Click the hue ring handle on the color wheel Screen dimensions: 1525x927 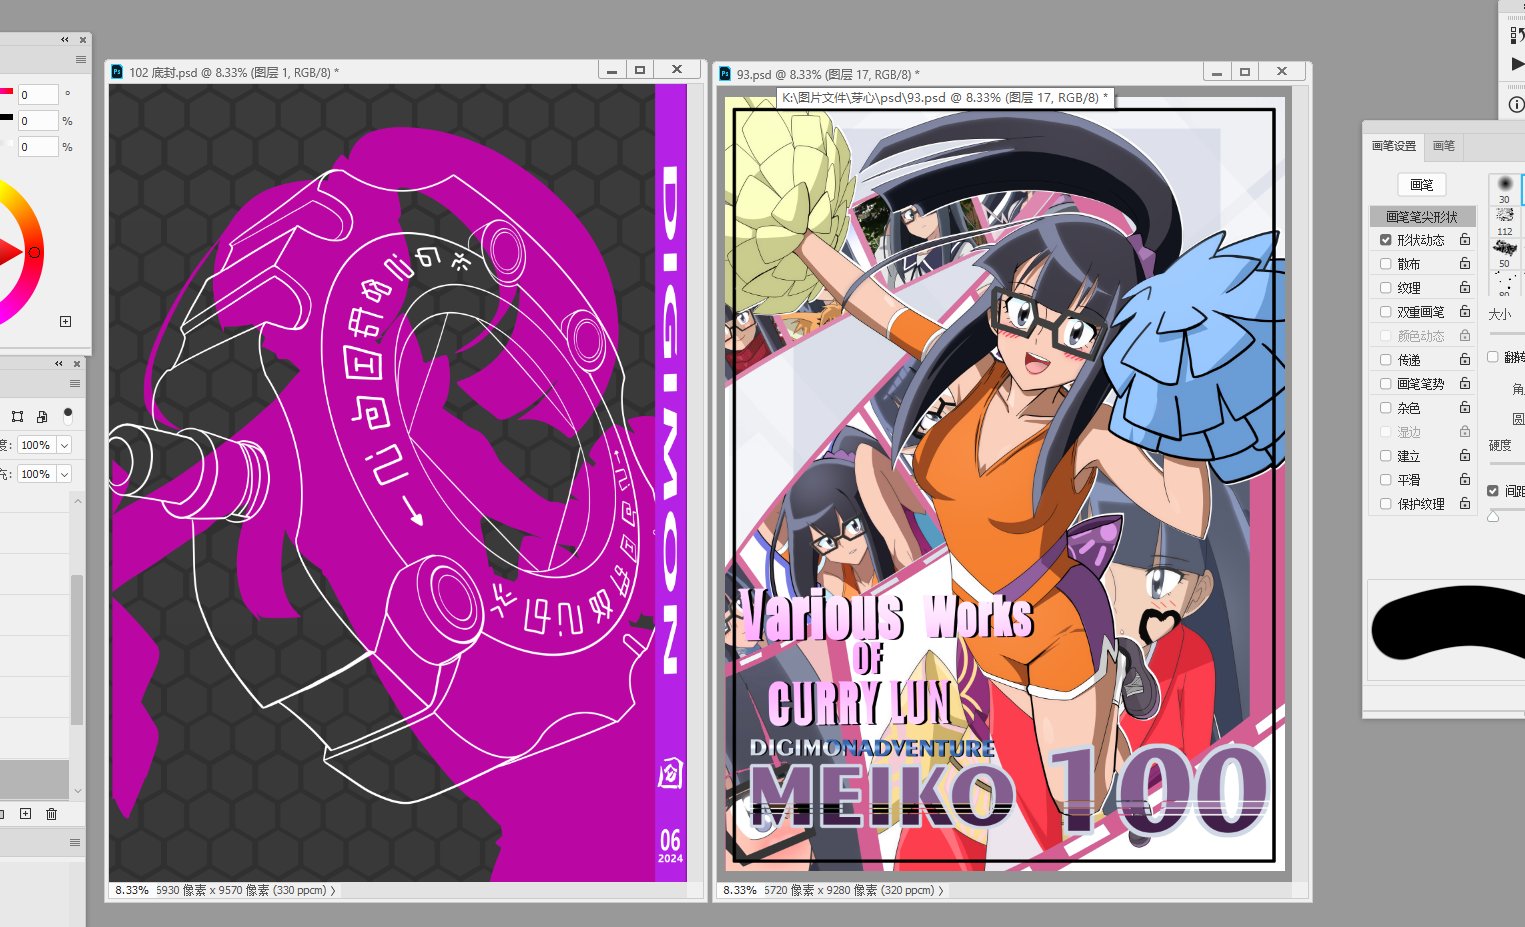click(x=34, y=252)
